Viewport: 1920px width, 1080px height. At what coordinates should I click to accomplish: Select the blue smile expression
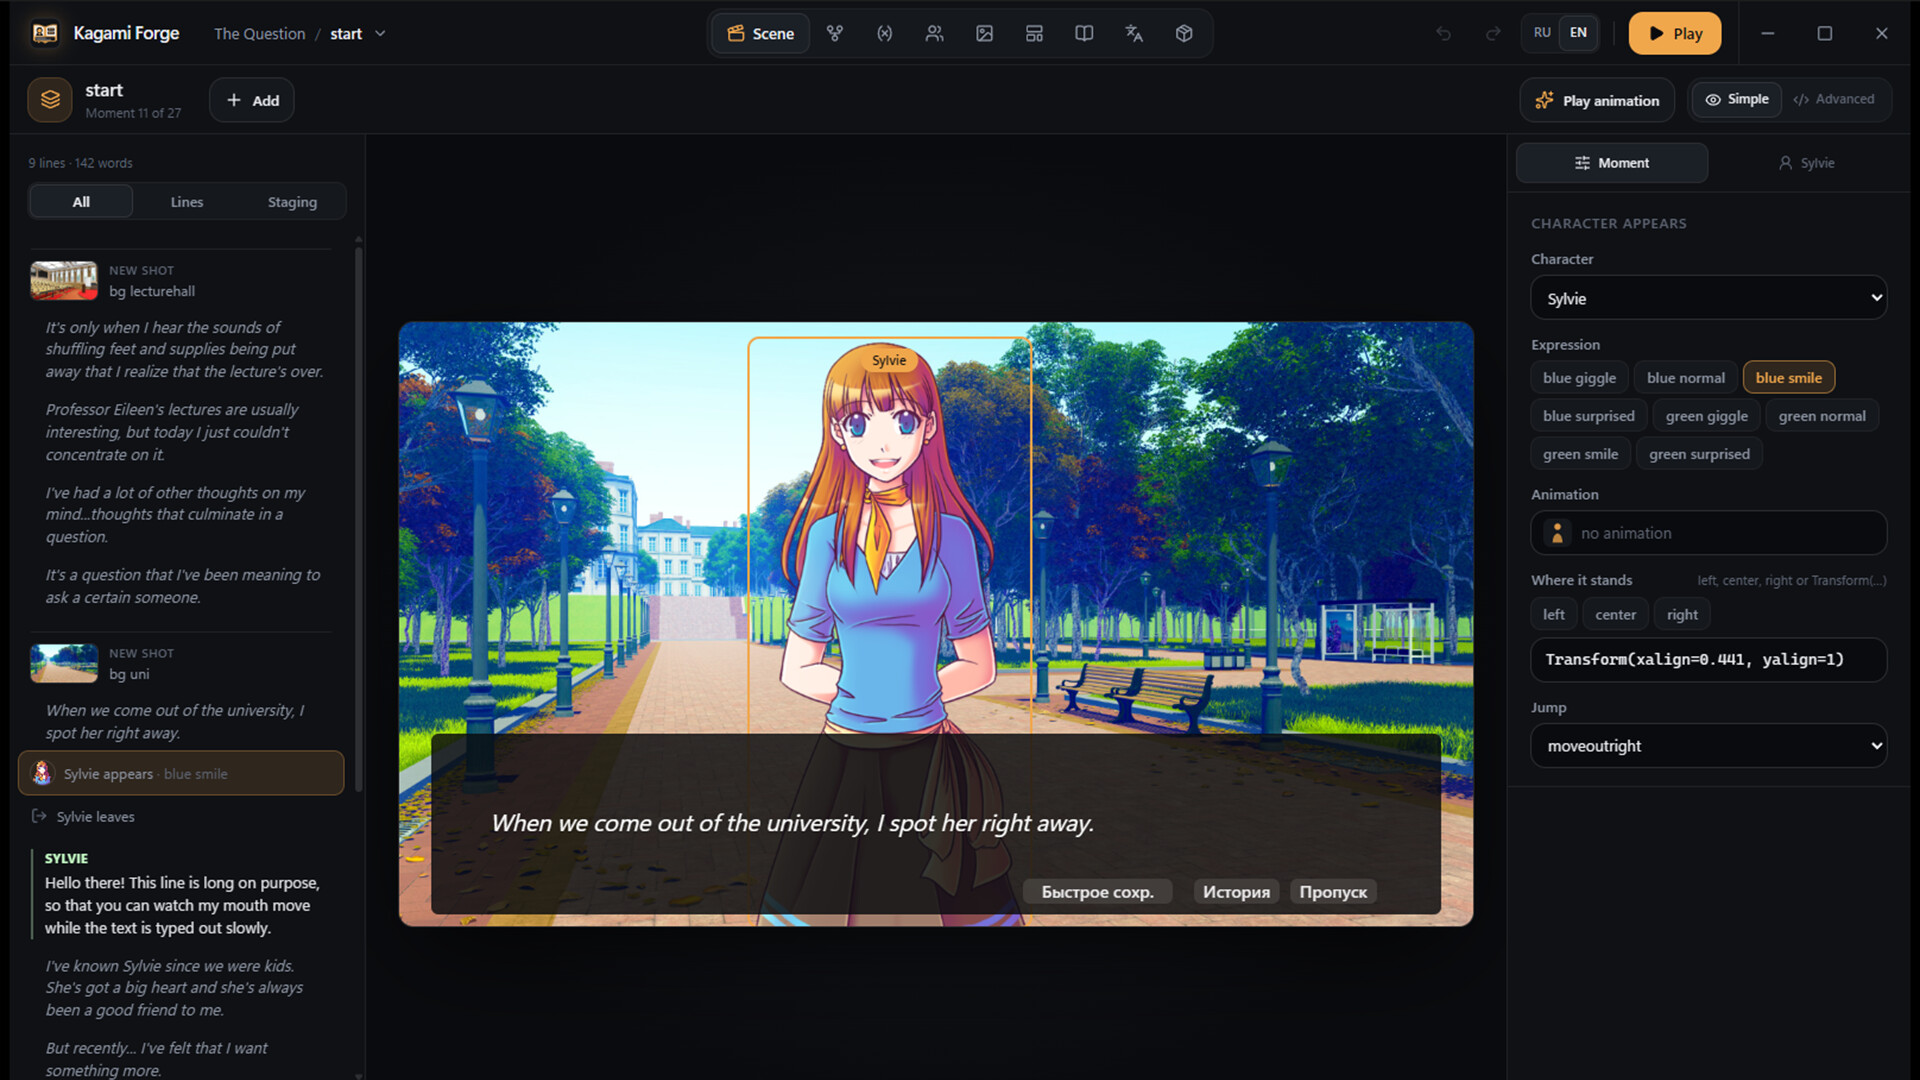point(1788,378)
